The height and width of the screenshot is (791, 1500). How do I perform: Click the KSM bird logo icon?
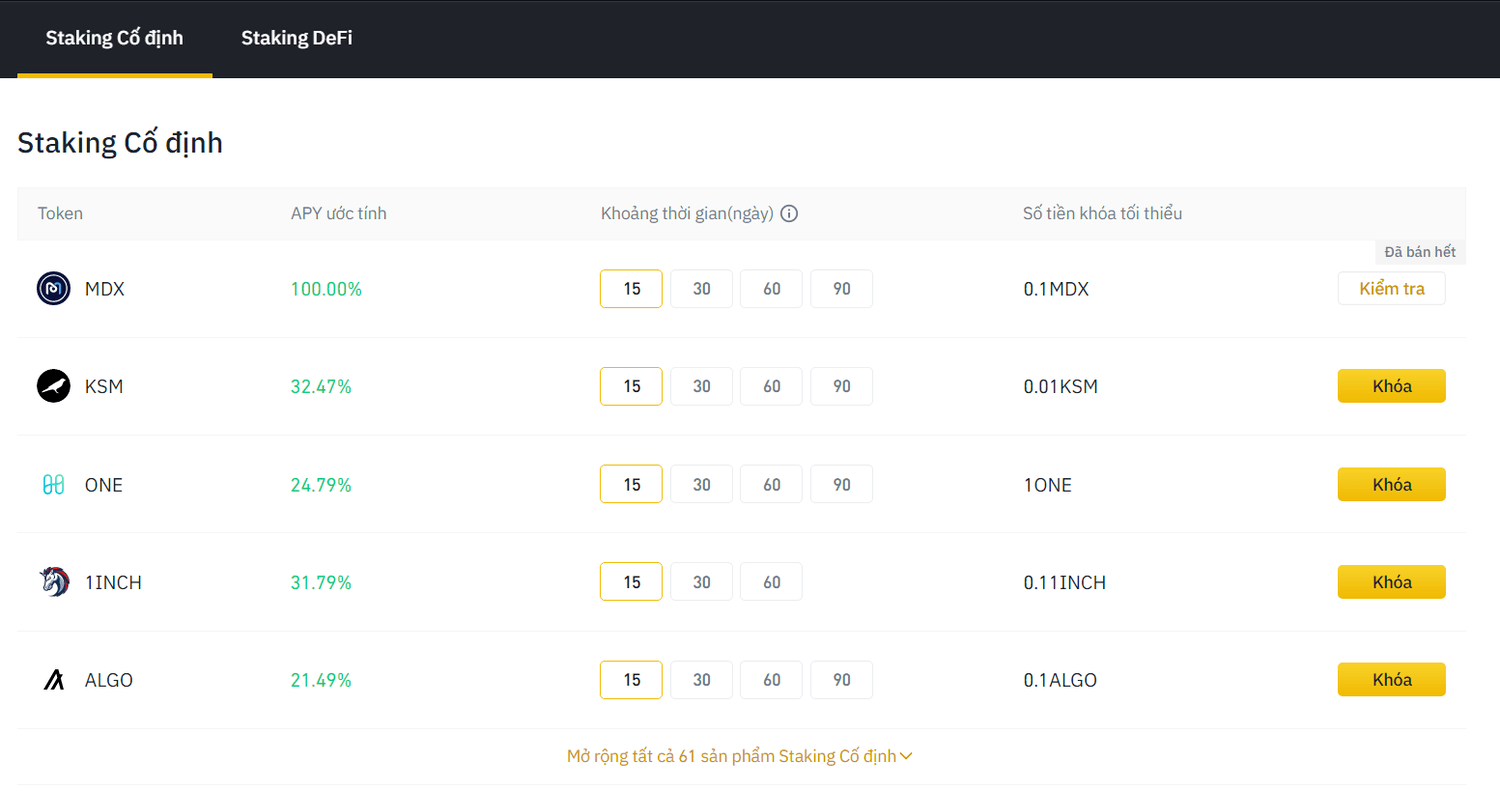[54, 386]
